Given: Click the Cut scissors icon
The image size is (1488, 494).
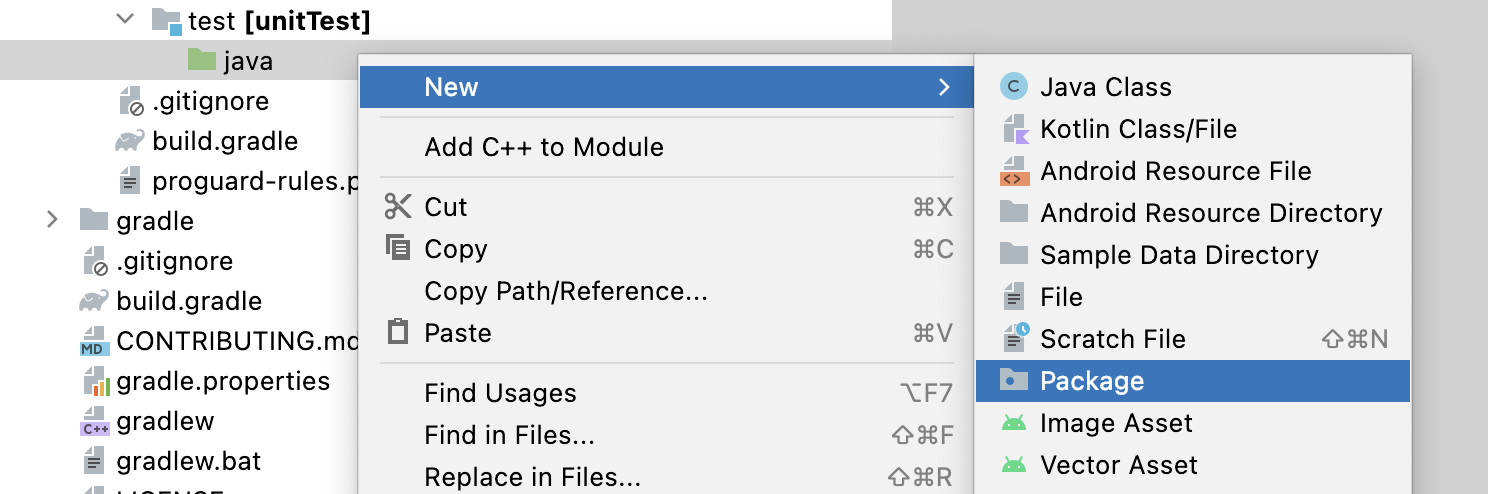Looking at the screenshot, I should click(398, 207).
